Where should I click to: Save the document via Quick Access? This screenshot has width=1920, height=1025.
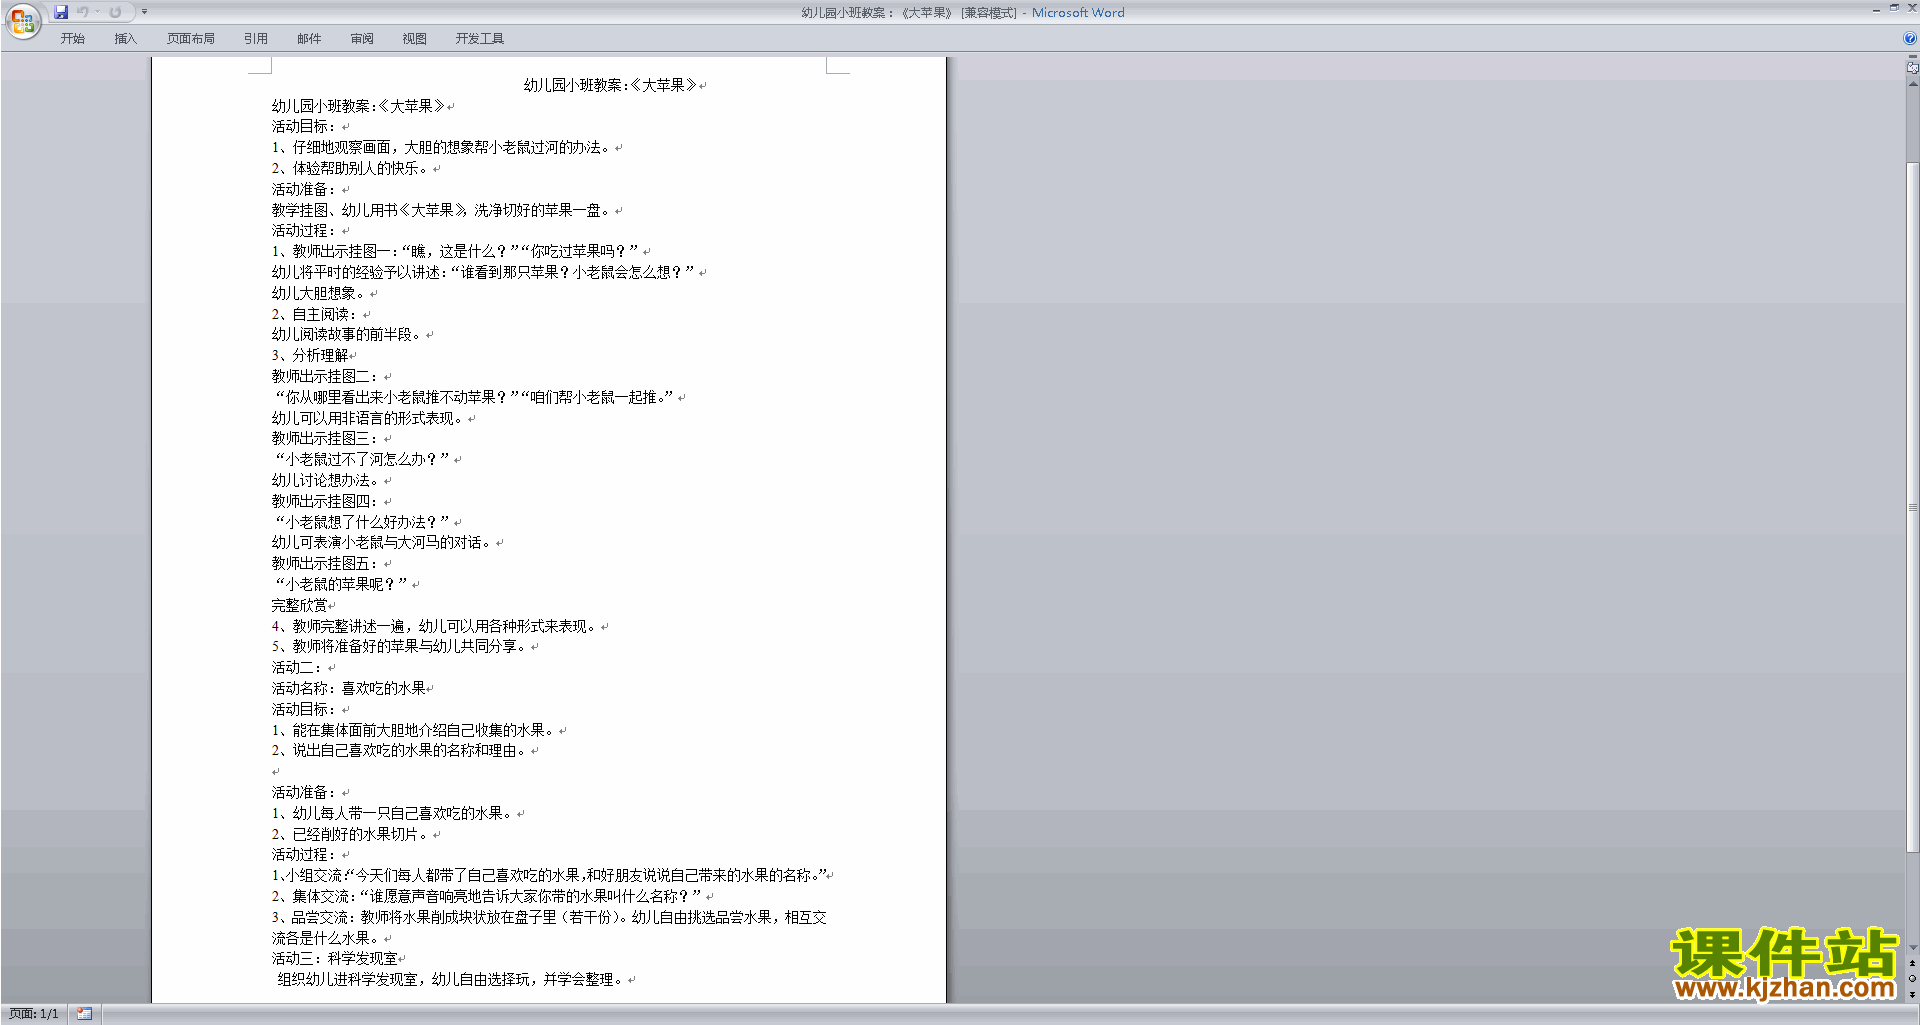[x=61, y=12]
